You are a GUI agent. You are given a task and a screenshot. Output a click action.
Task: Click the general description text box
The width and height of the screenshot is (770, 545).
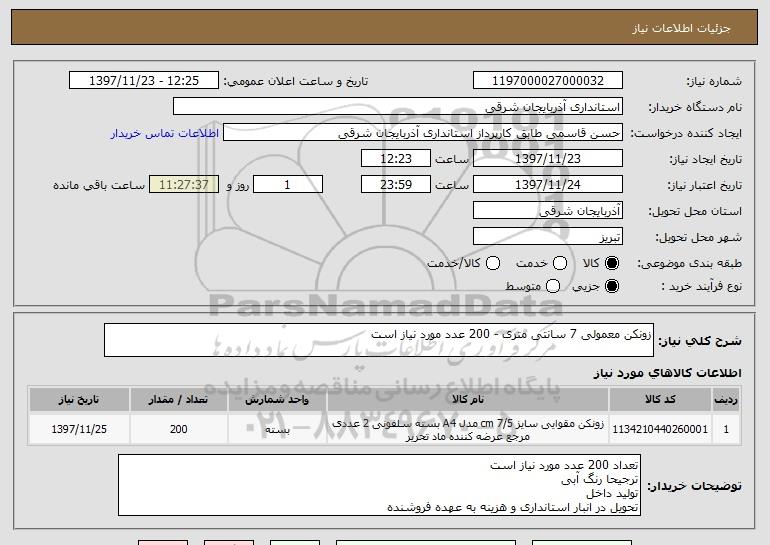[x=379, y=340]
